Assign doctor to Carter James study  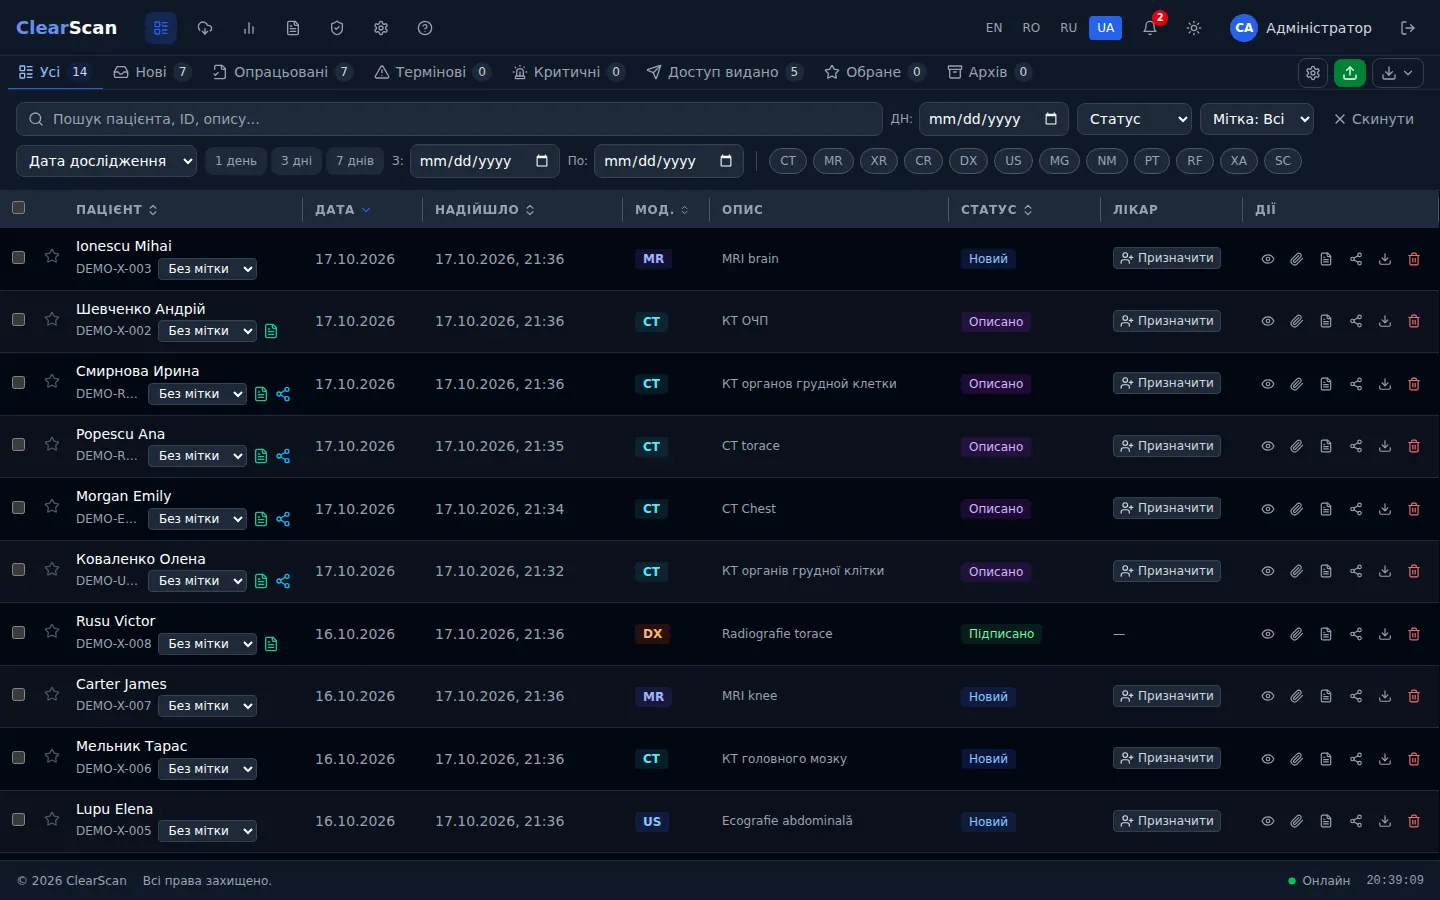click(x=1167, y=696)
